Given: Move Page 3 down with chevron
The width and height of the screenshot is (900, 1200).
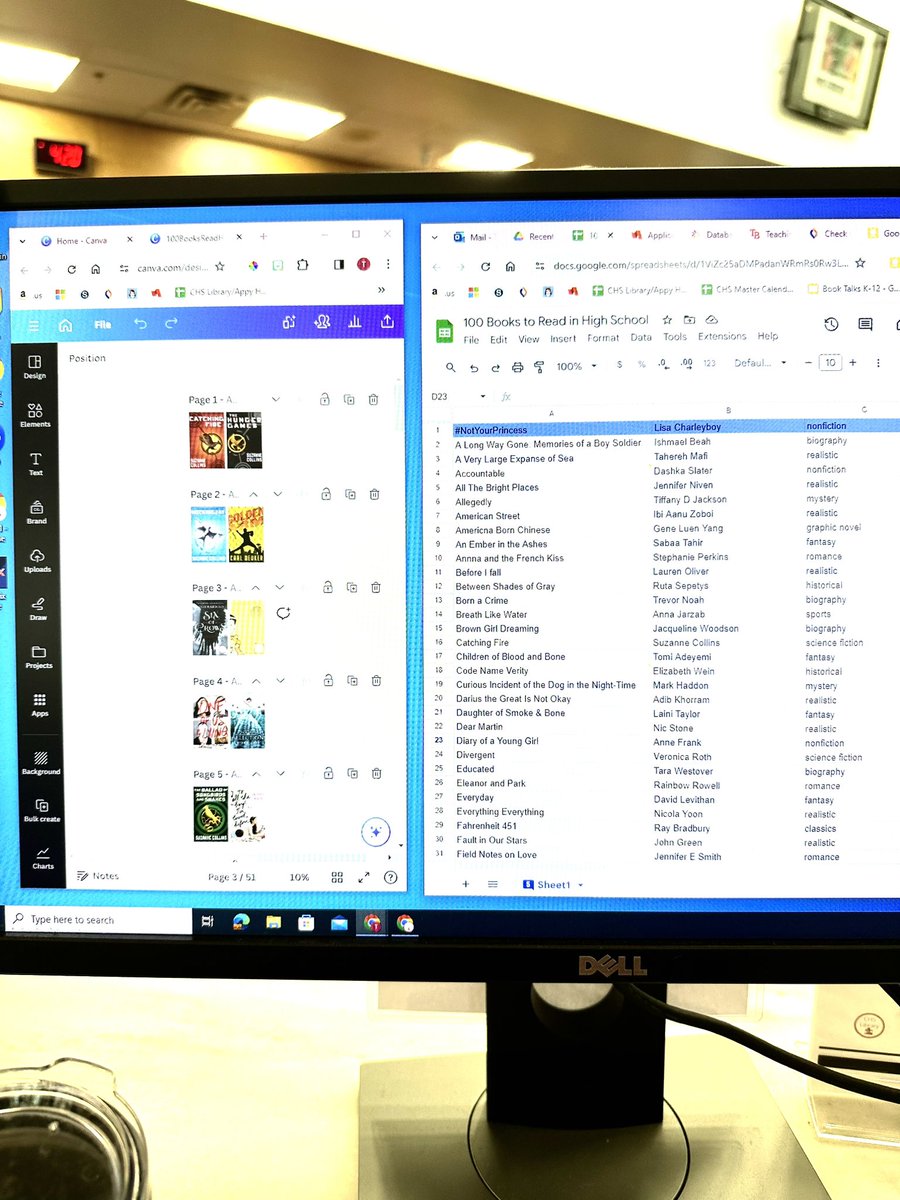Looking at the screenshot, I should point(279,588).
